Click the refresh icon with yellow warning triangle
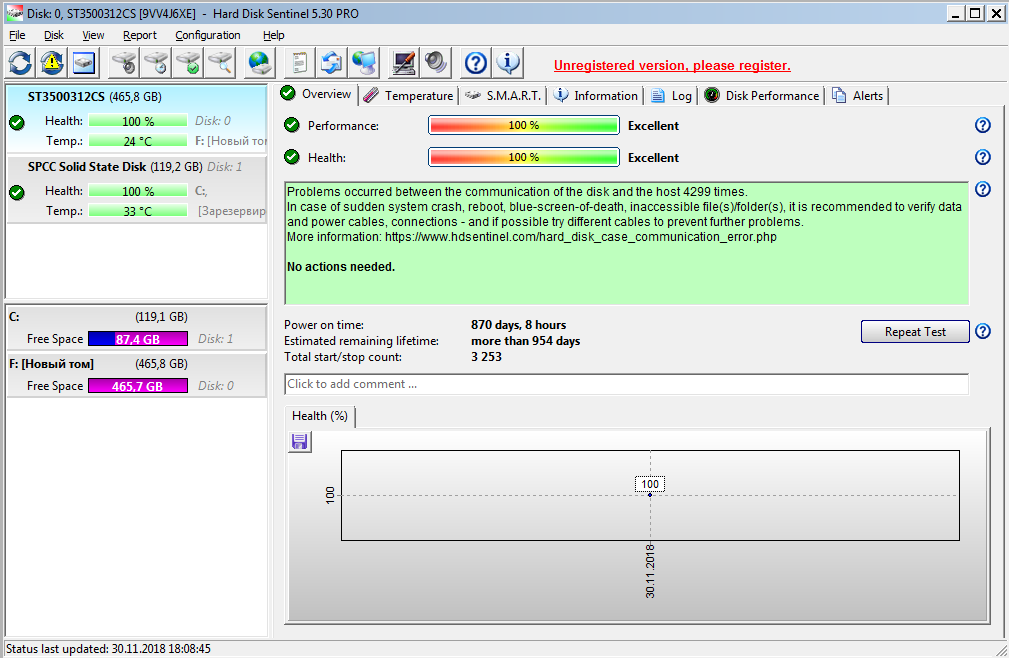The height and width of the screenshot is (658, 1009). (x=52, y=63)
